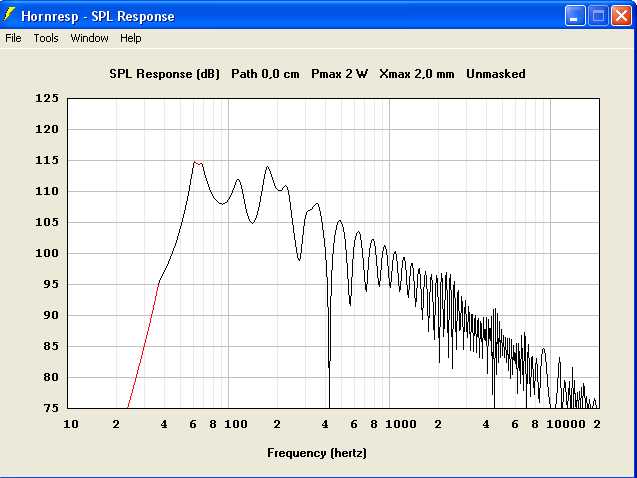Click the 'Pmax 2 W' label
This screenshot has width=637, height=478.
340,74
